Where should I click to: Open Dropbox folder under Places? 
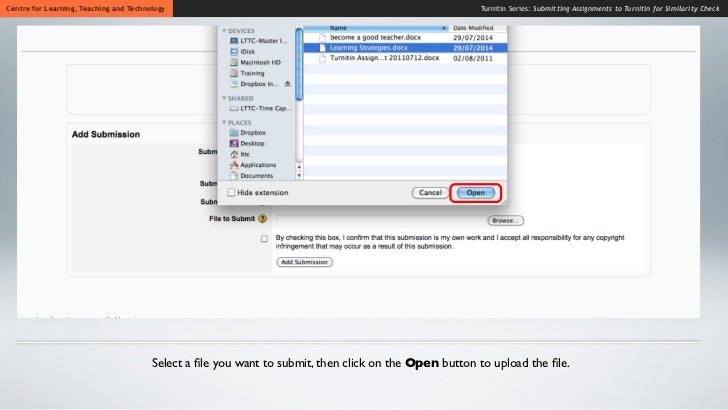pyautogui.click(x=248, y=133)
